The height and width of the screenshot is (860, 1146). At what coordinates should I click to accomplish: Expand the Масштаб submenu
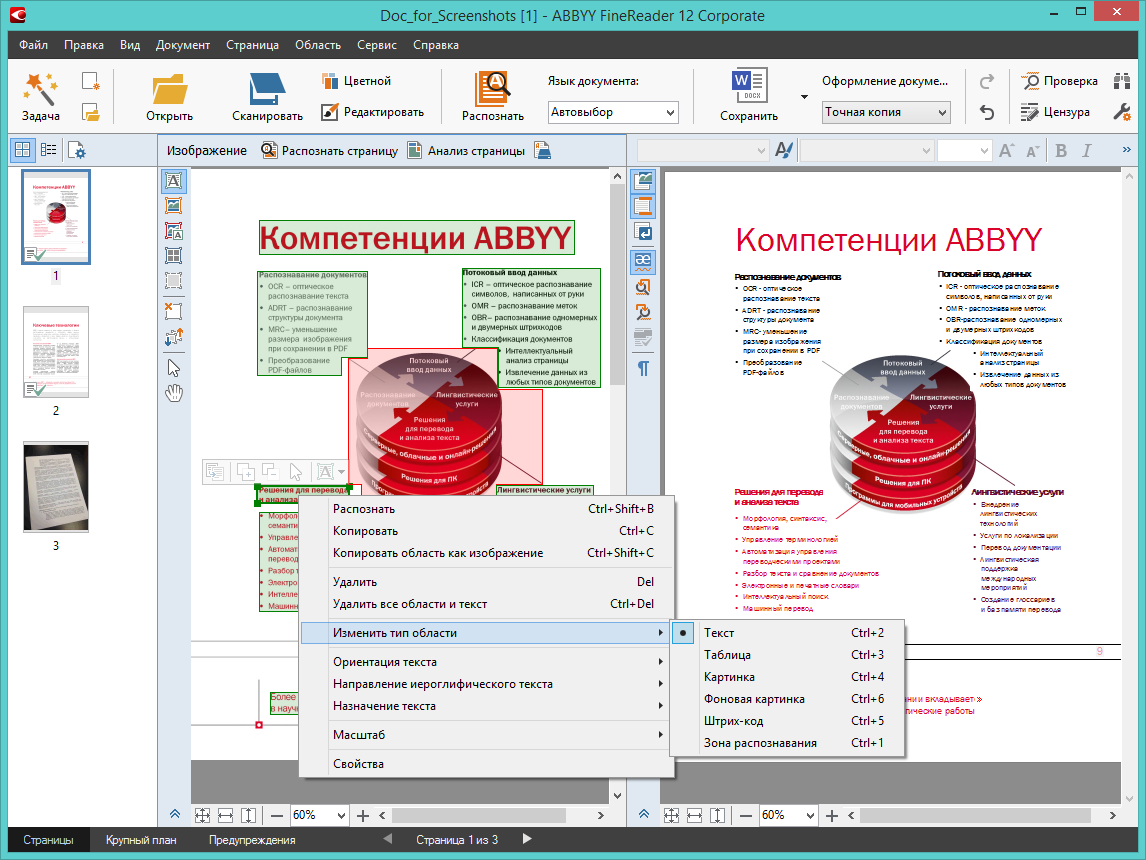pyautogui.click(x=487, y=734)
